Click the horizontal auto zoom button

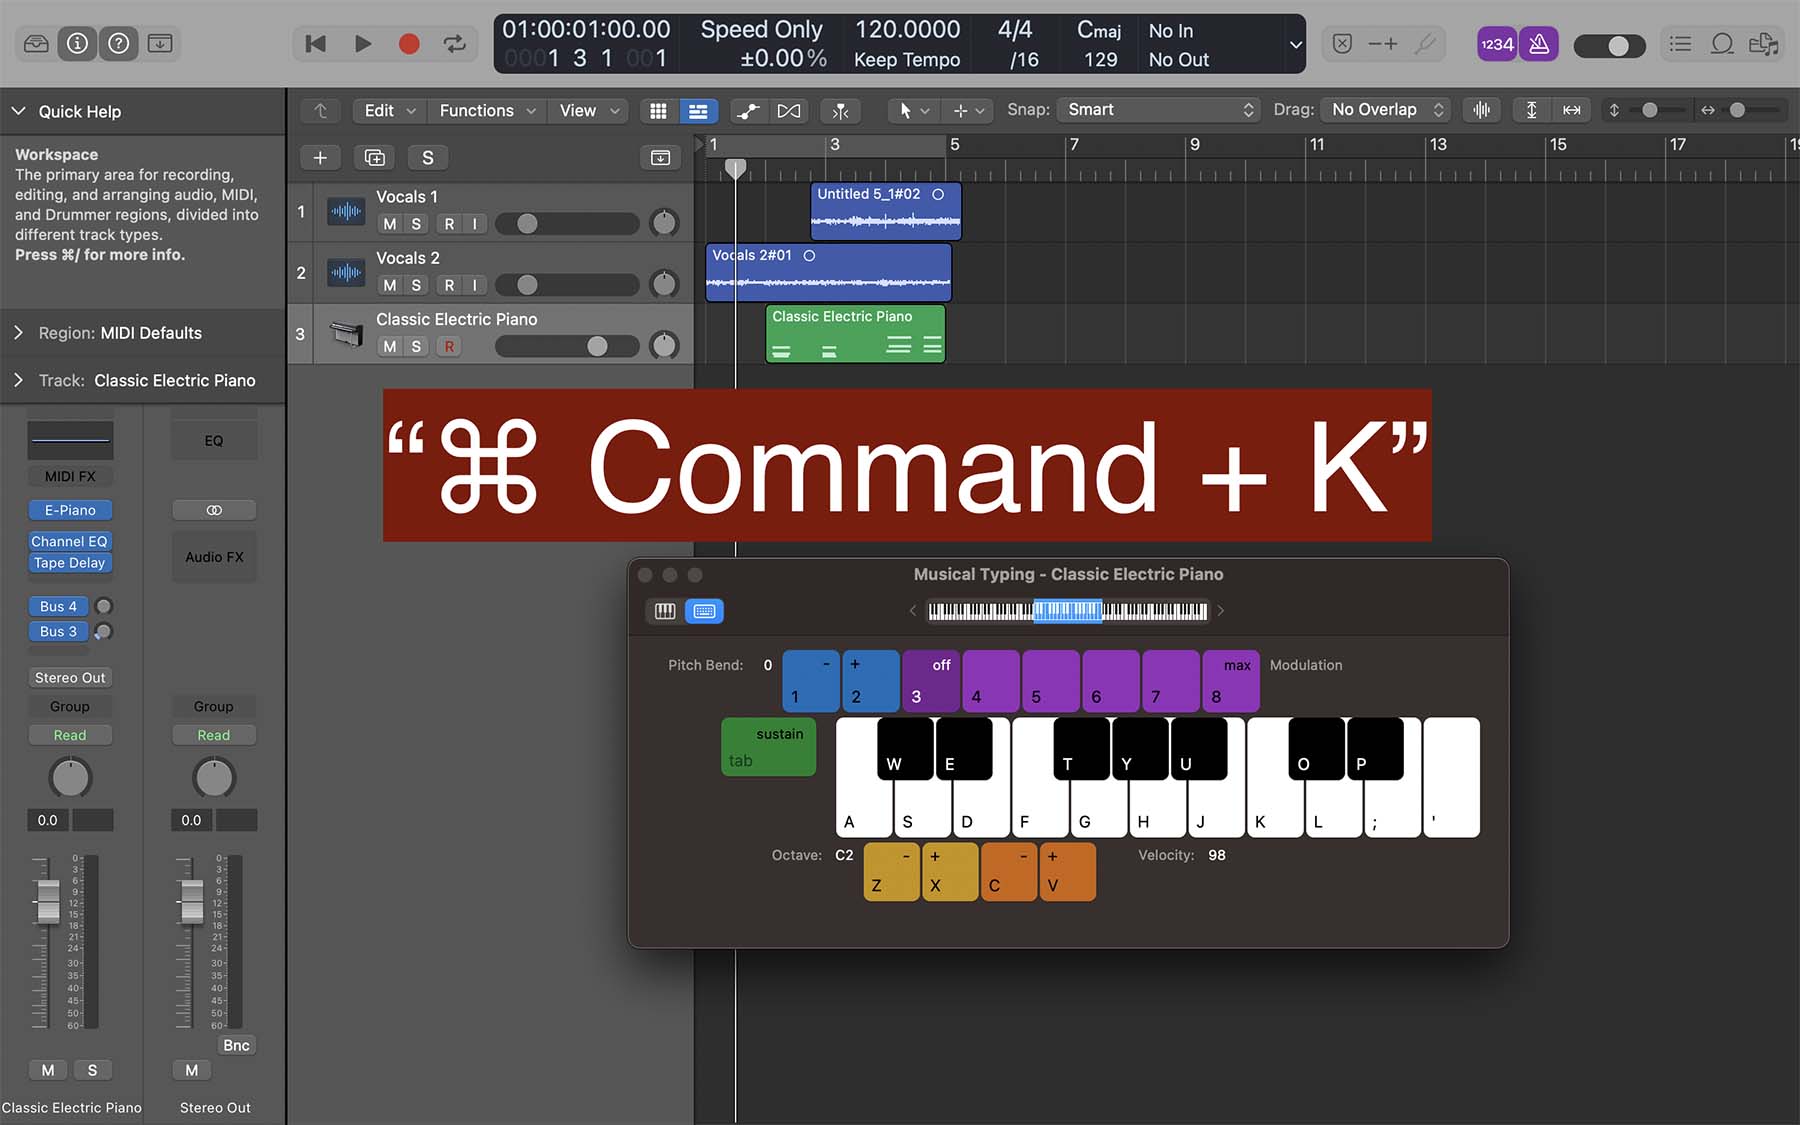coord(1572,110)
